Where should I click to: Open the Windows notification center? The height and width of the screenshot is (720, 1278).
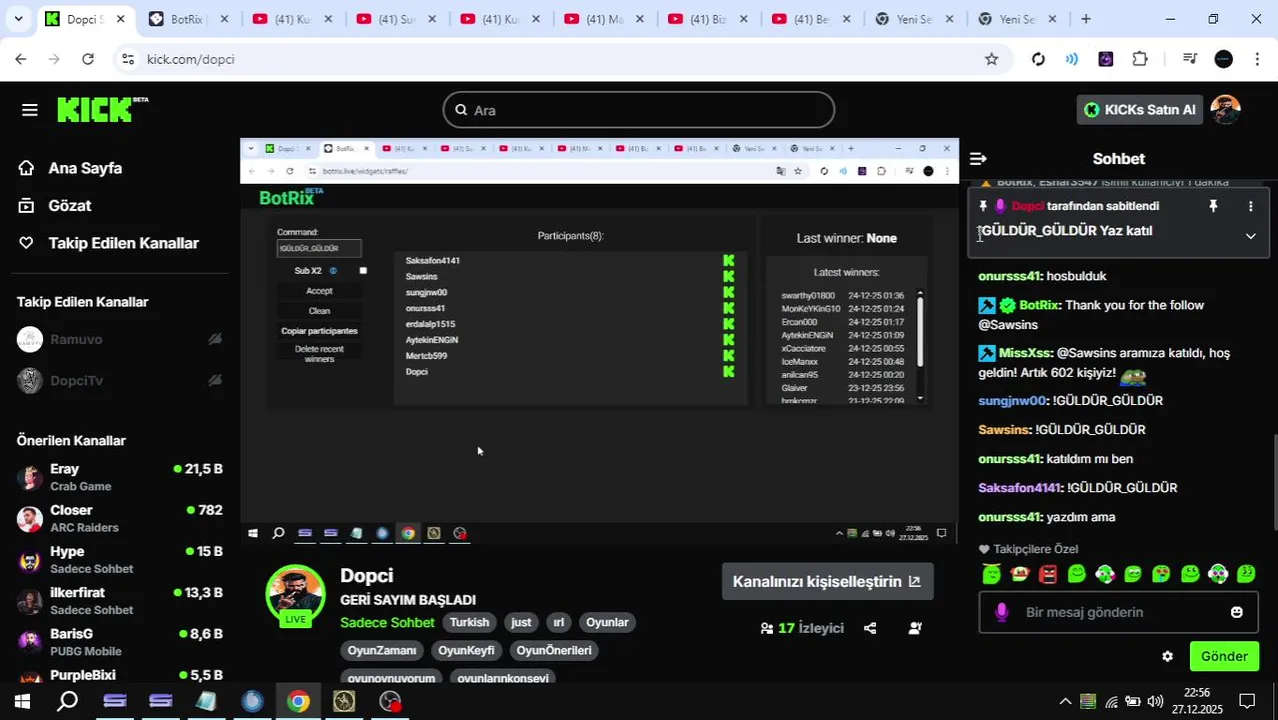1247,701
